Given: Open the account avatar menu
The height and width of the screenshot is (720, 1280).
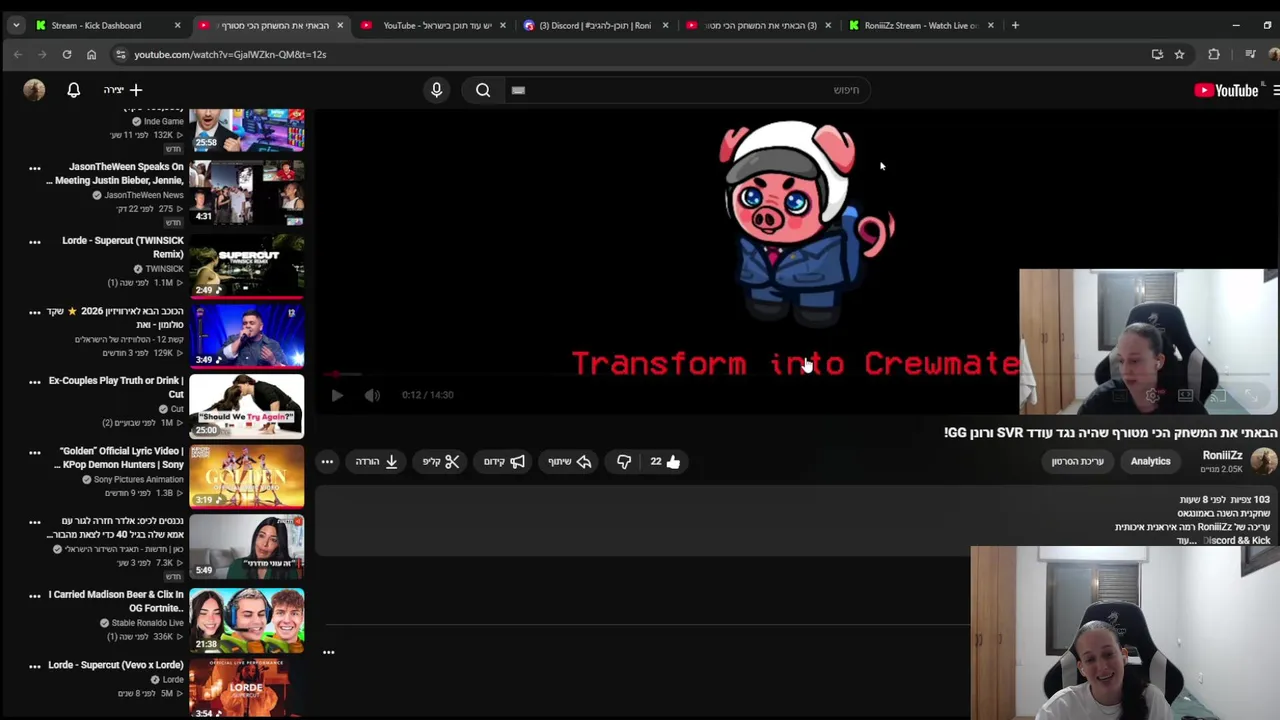Looking at the screenshot, I should click(x=34, y=90).
